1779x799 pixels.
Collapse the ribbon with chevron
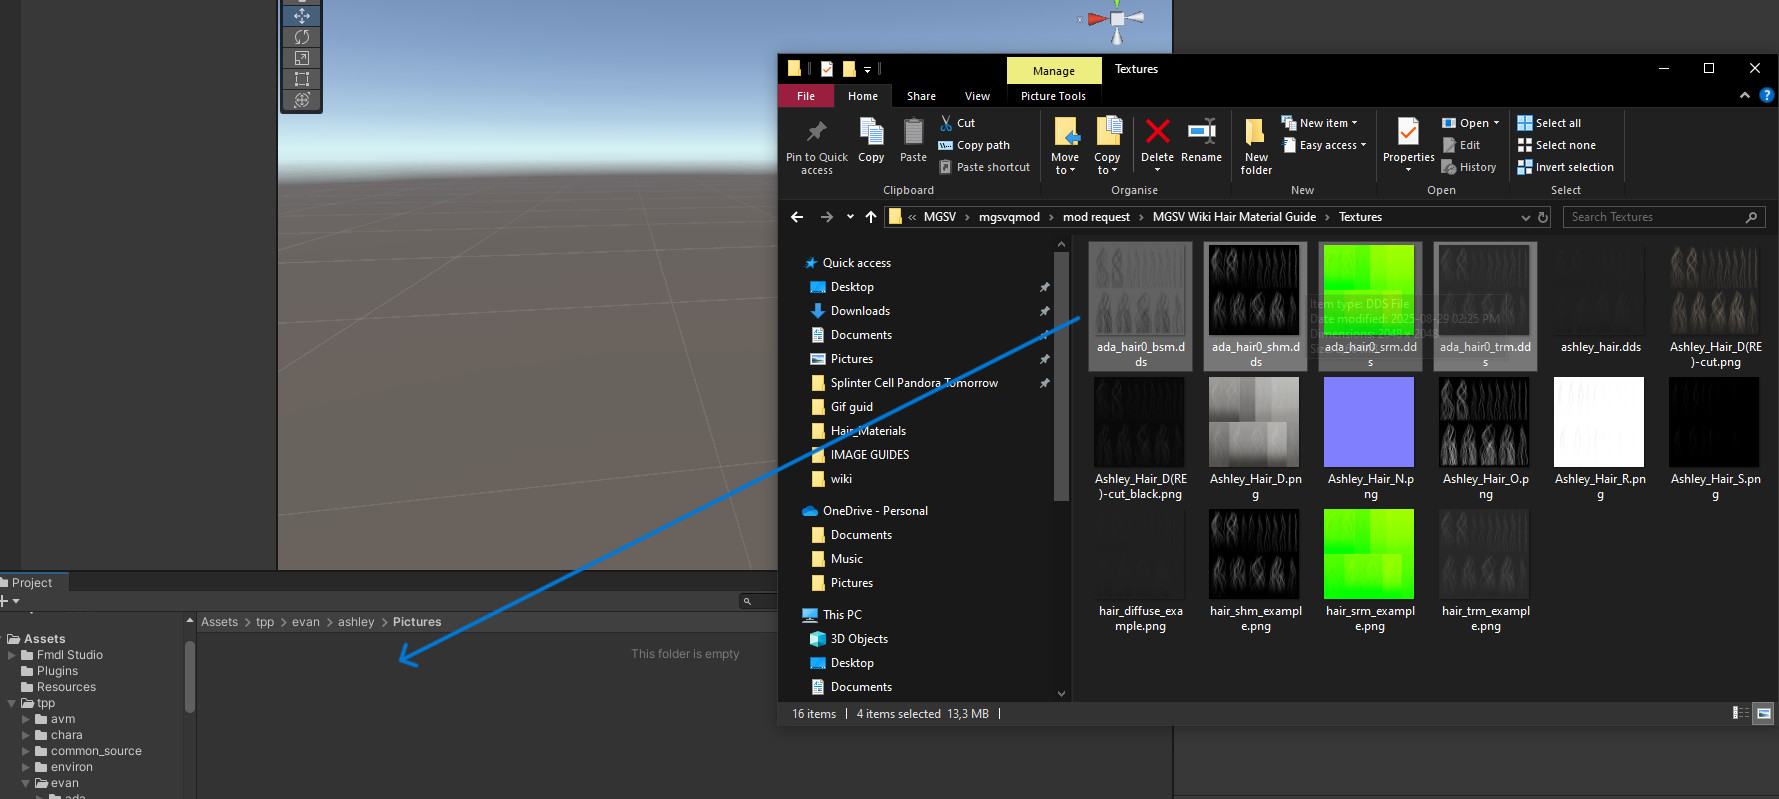1745,96
